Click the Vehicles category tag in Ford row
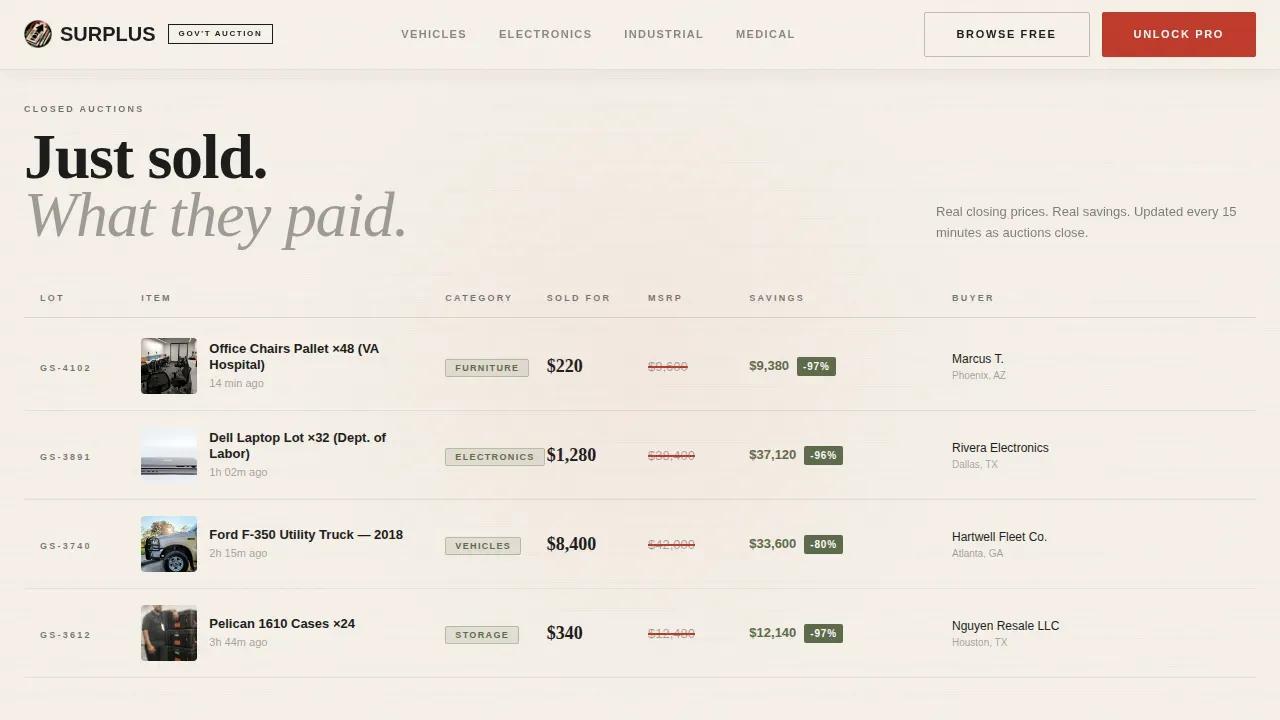The height and width of the screenshot is (720, 1280). click(x=483, y=546)
